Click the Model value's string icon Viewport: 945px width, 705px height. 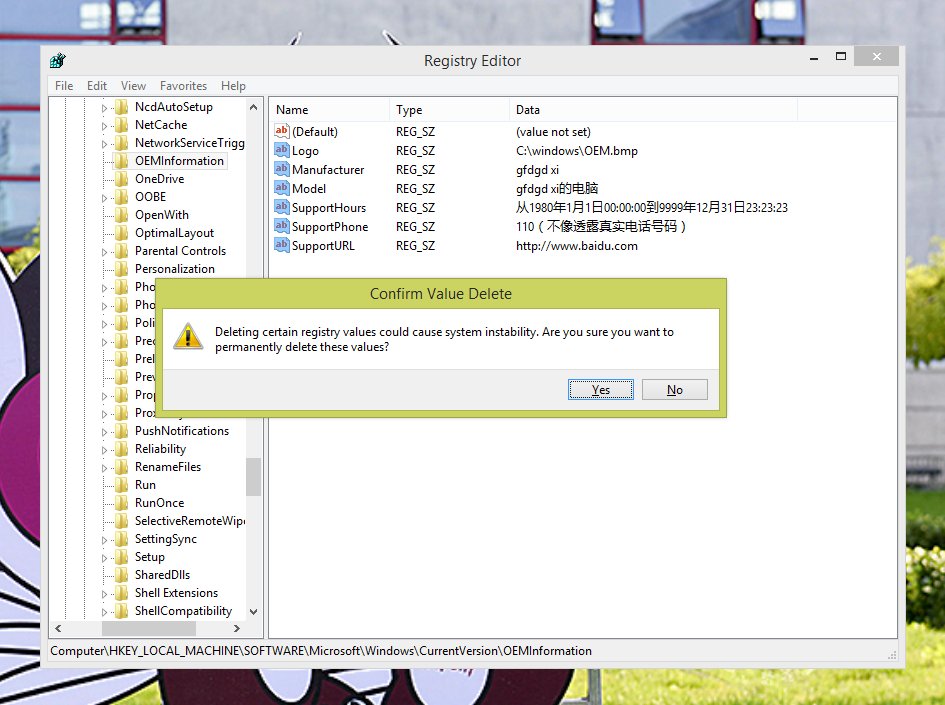281,188
